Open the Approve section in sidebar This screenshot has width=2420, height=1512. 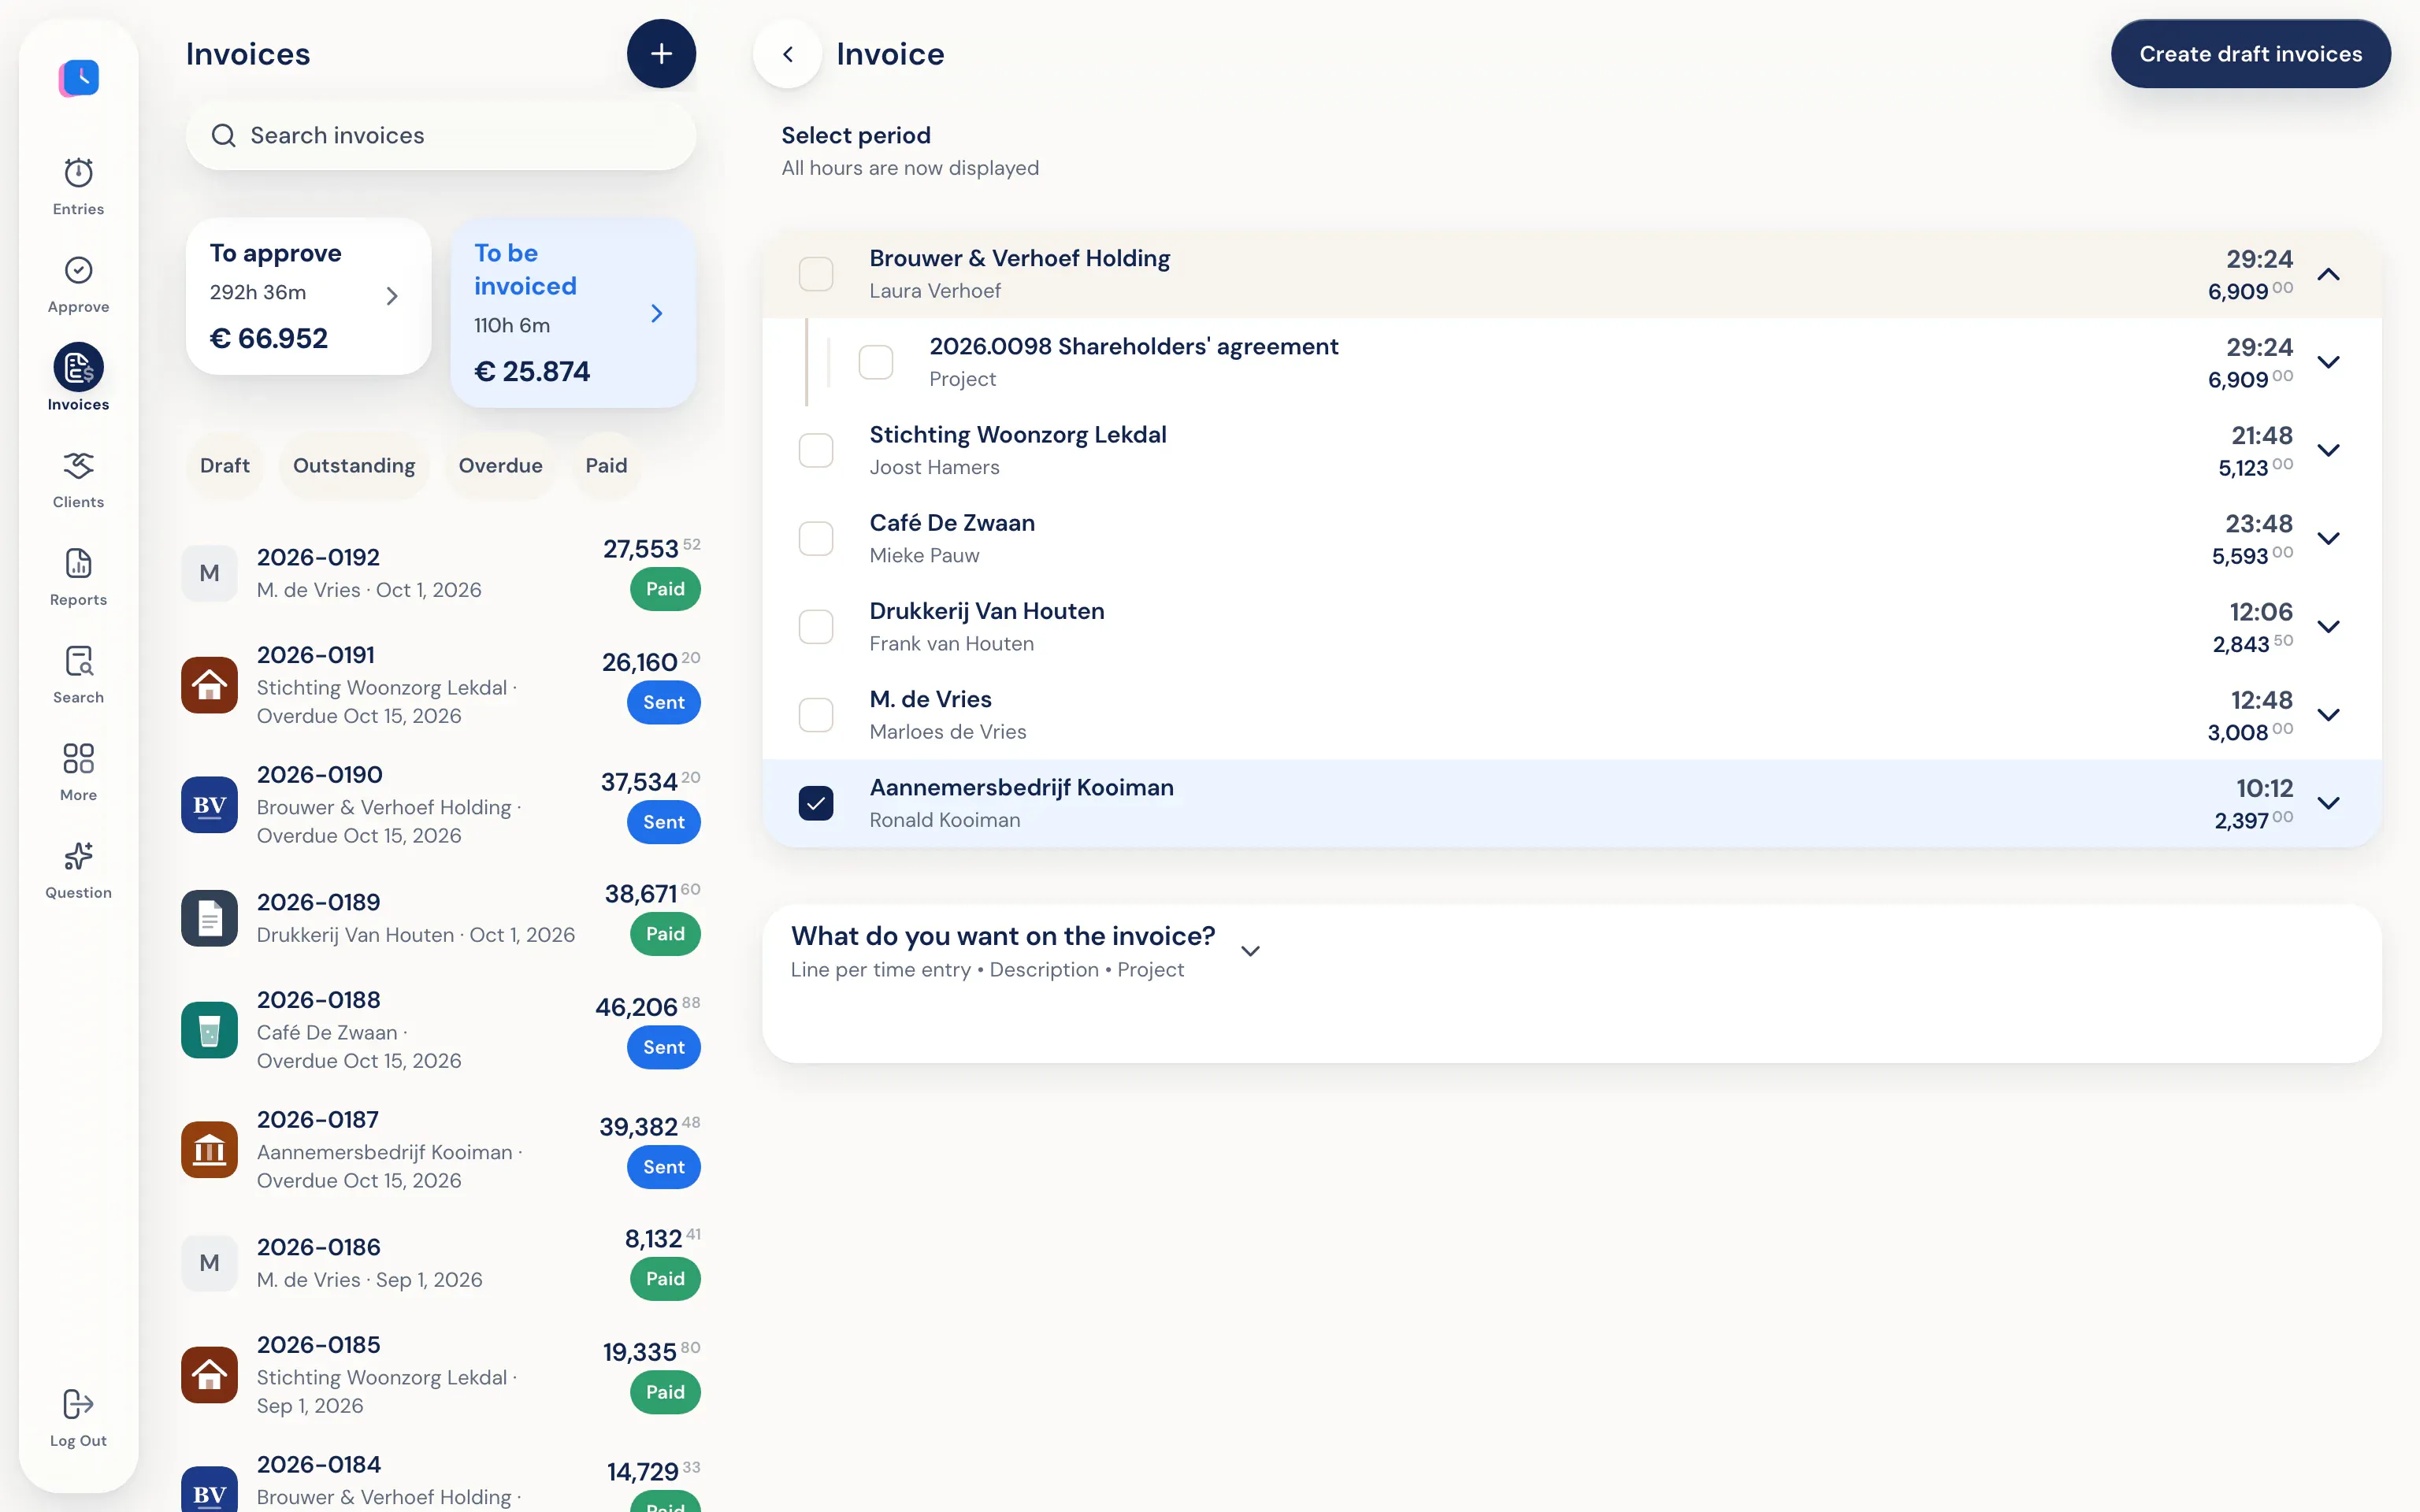pyautogui.click(x=78, y=285)
